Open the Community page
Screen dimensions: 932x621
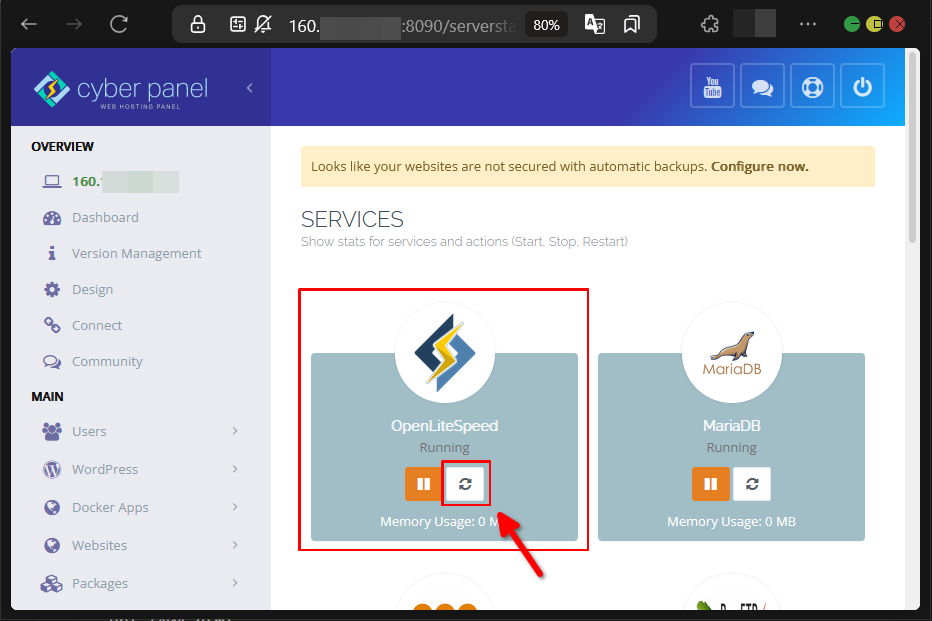pyautogui.click(x=107, y=361)
